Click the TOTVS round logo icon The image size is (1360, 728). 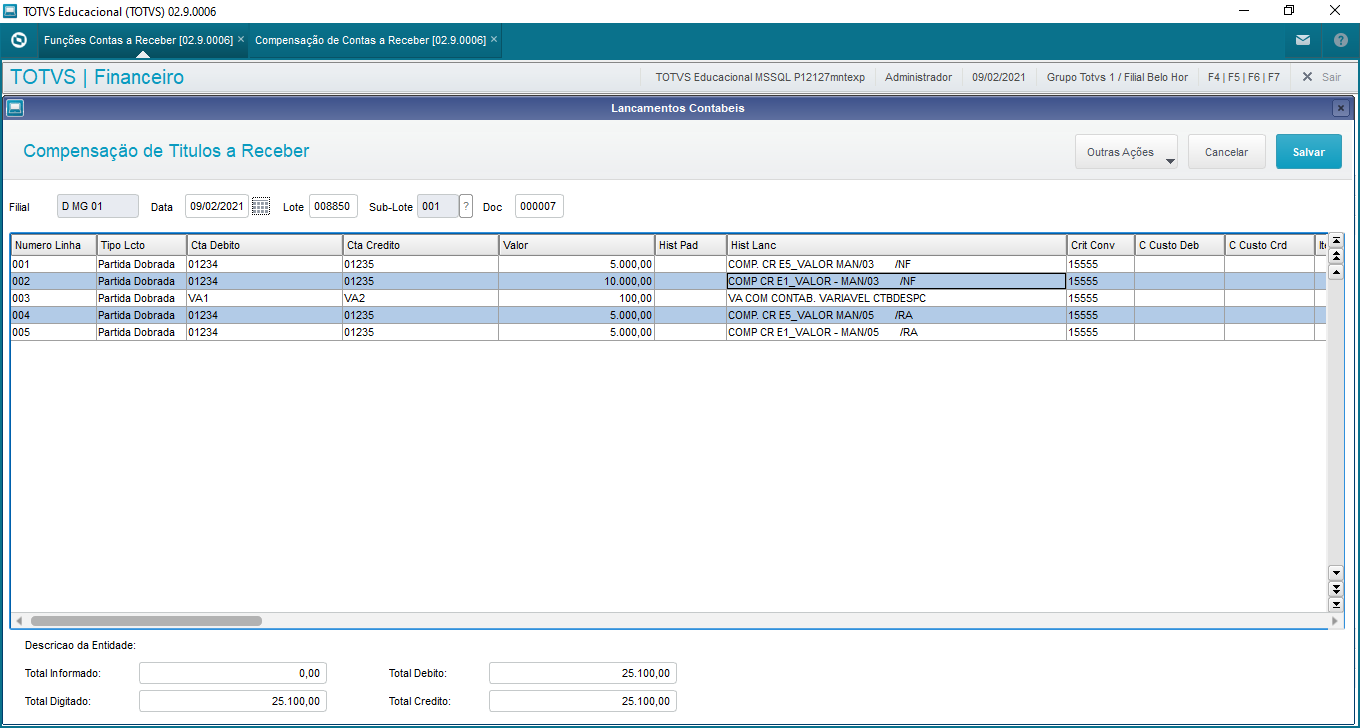point(19,40)
